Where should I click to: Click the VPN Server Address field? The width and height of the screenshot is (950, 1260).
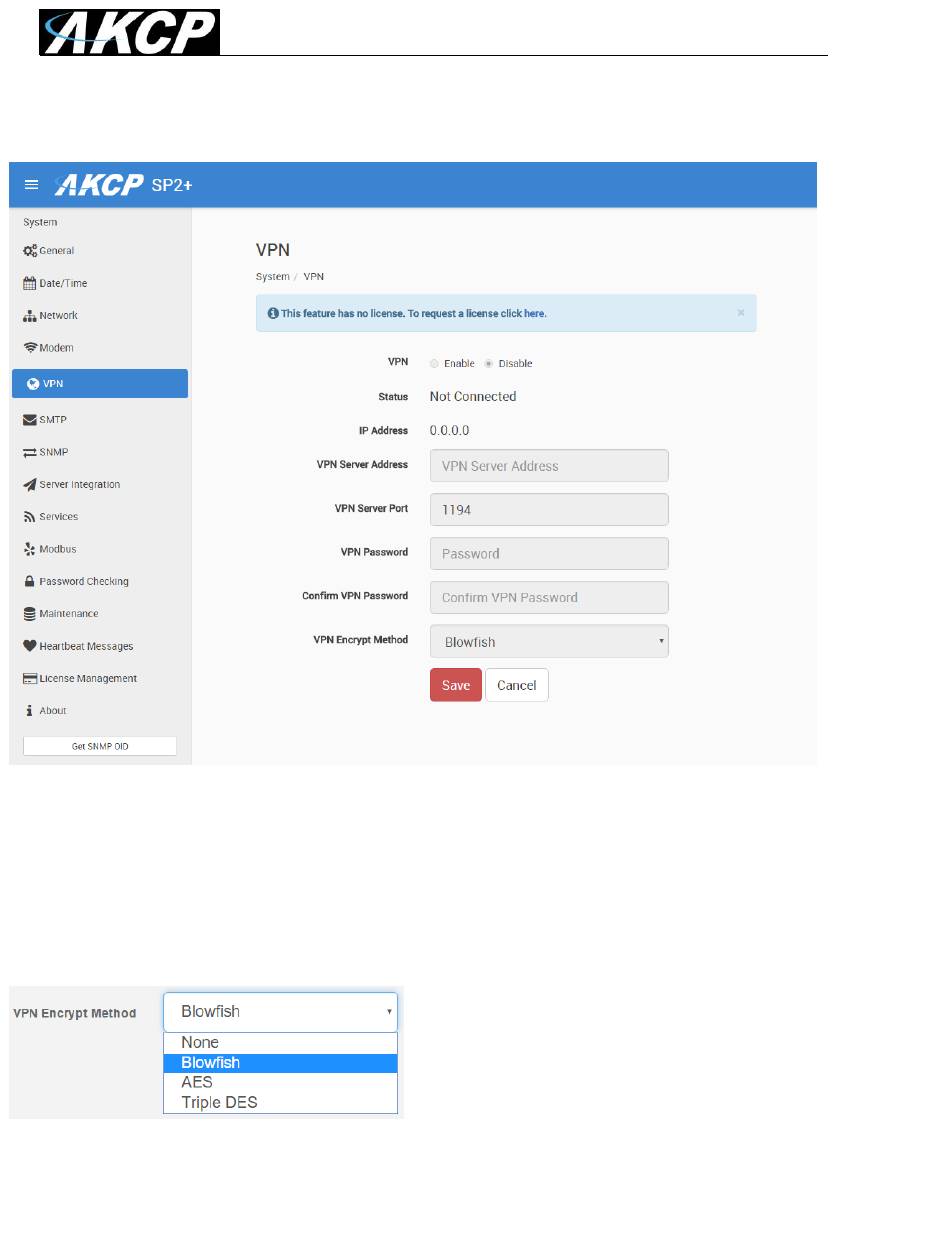pos(549,466)
